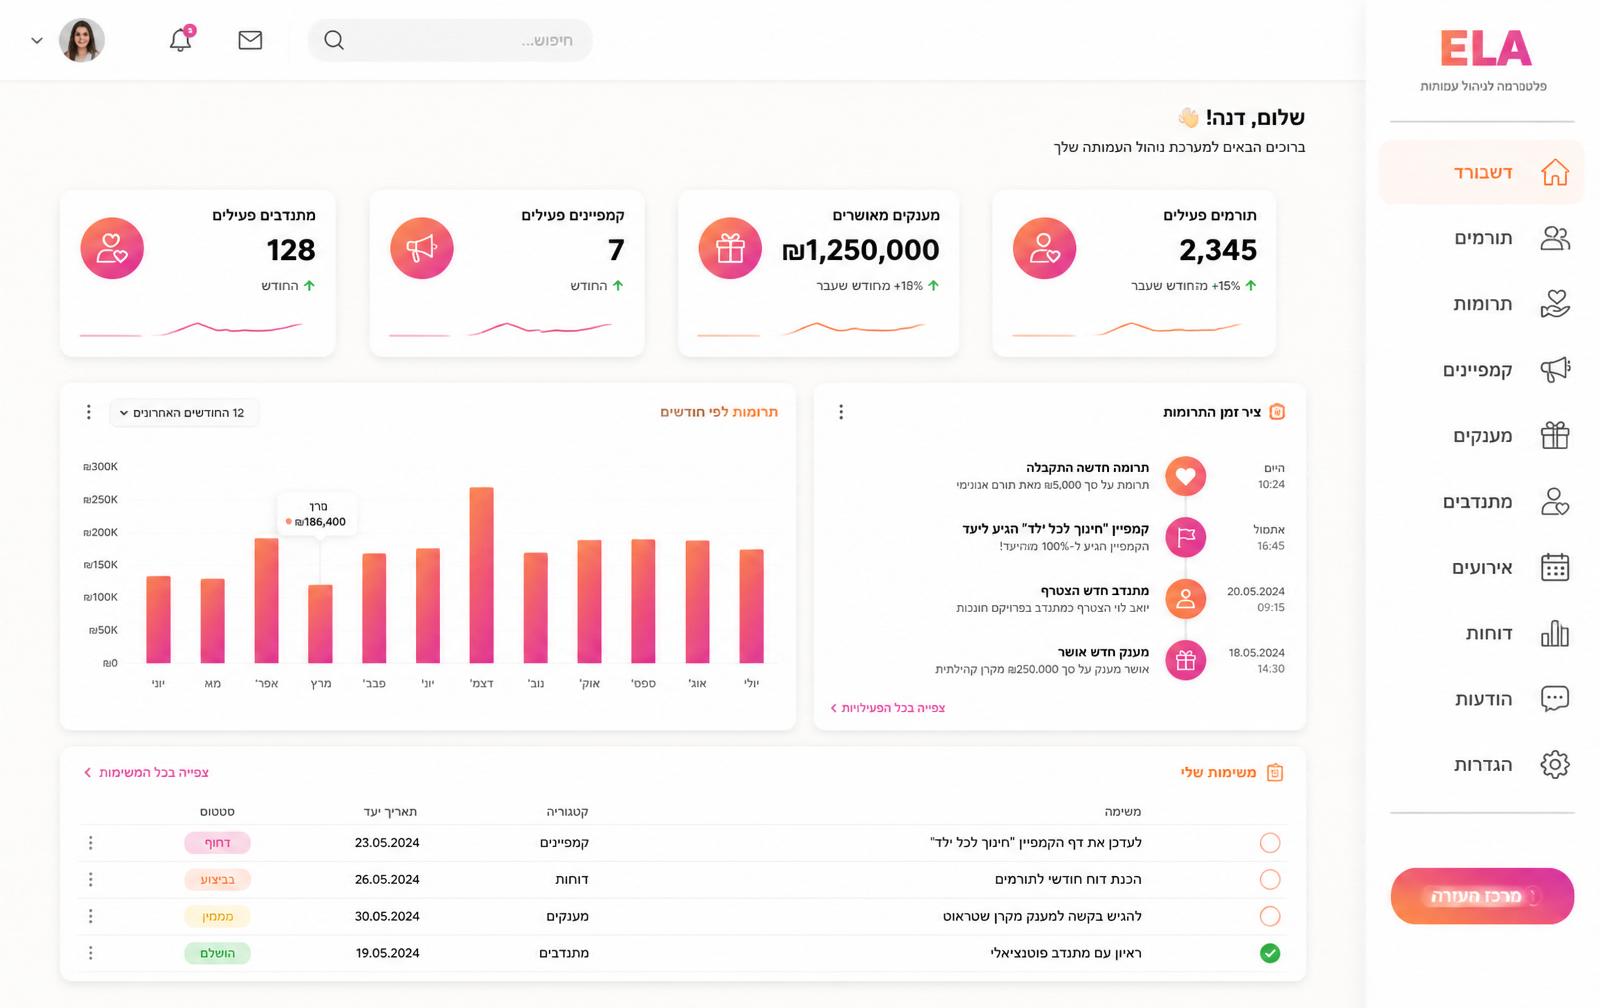Click the מרץ bar in the chart
Viewport: 1600px width, 1008px height.
320,624
